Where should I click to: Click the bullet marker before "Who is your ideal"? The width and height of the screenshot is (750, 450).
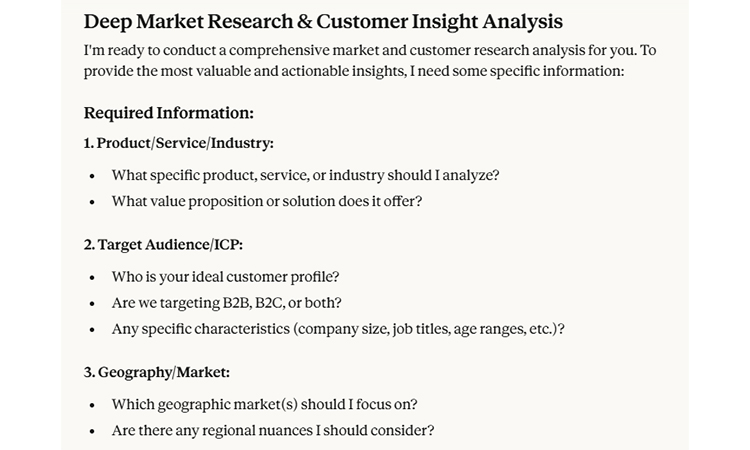tap(92, 278)
